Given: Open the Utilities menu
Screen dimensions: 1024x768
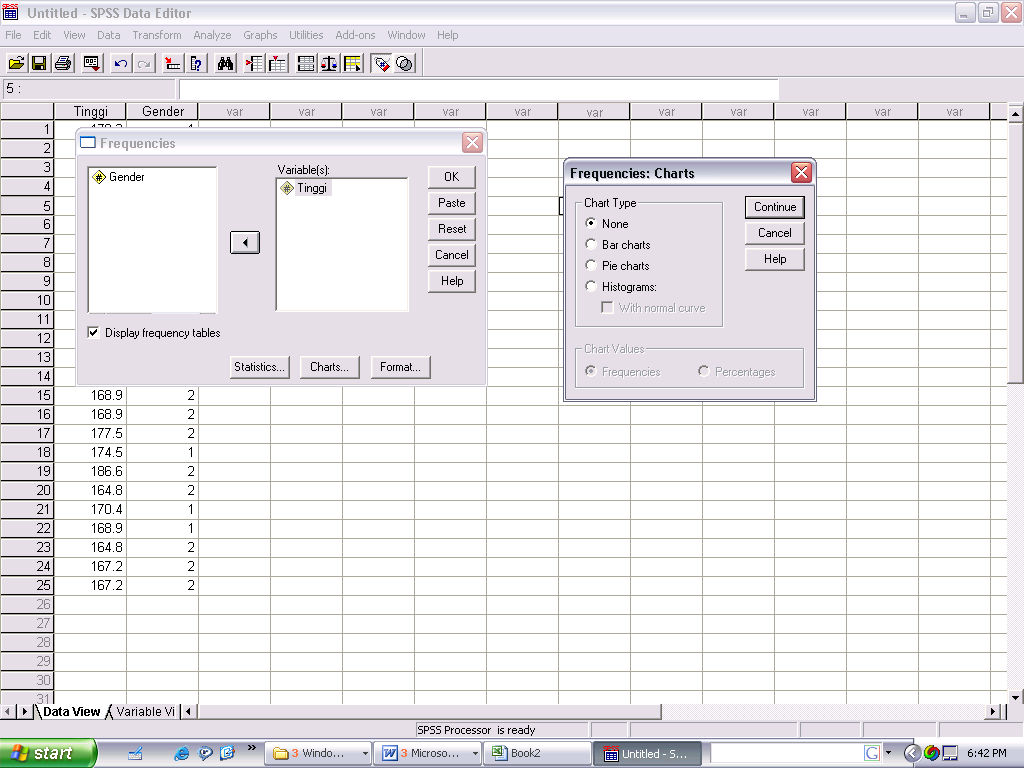Looking at the screenshot, I should pos(306,35).
